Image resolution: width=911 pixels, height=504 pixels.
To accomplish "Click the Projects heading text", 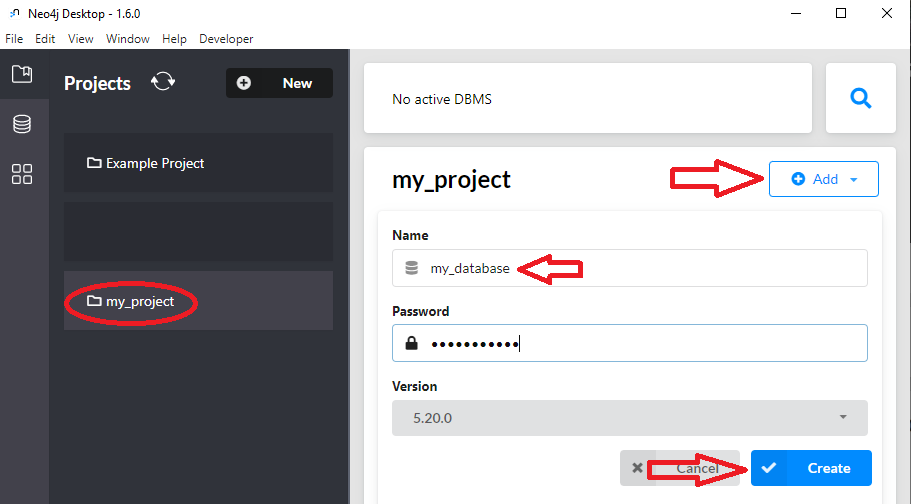I will pyautogui.click(x=97, y=83).
